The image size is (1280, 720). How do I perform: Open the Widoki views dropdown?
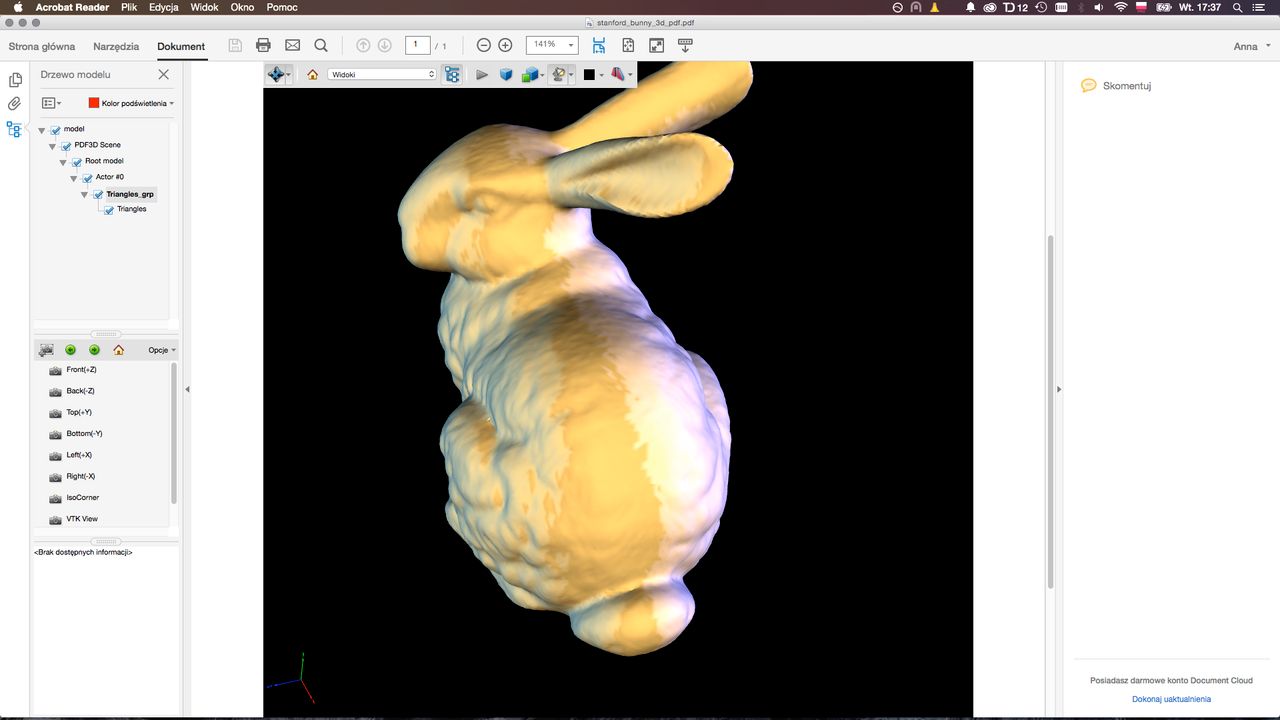(x=383, y=74)
